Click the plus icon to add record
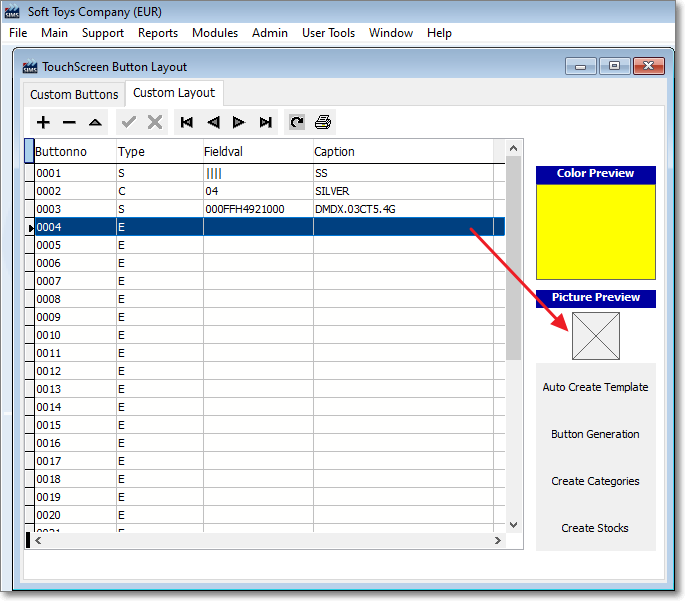 click(43, 122)
